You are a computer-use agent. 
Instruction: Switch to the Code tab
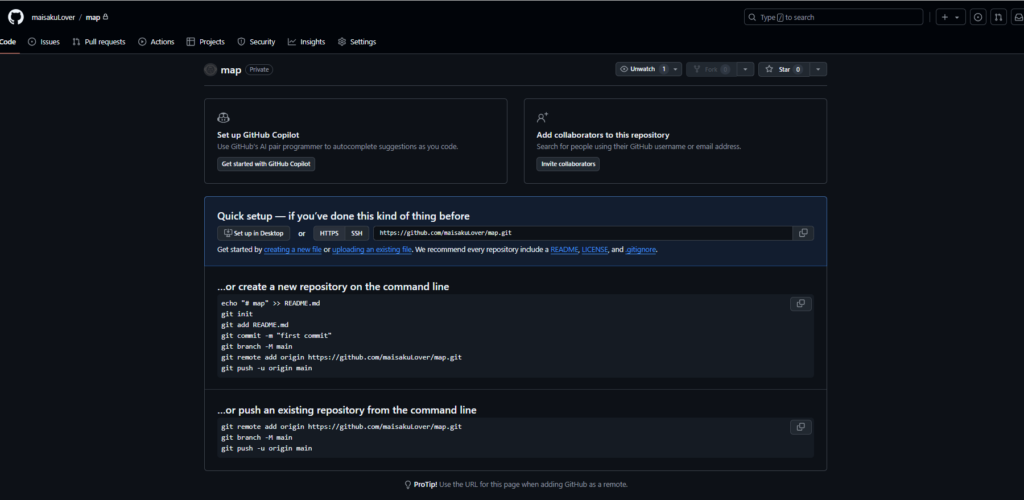pyautogui.click(x=8, y=42)
